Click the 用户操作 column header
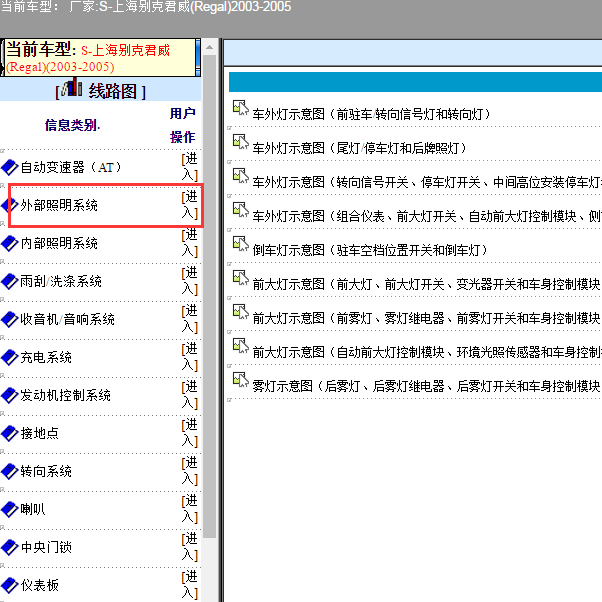 coord(183,125)
